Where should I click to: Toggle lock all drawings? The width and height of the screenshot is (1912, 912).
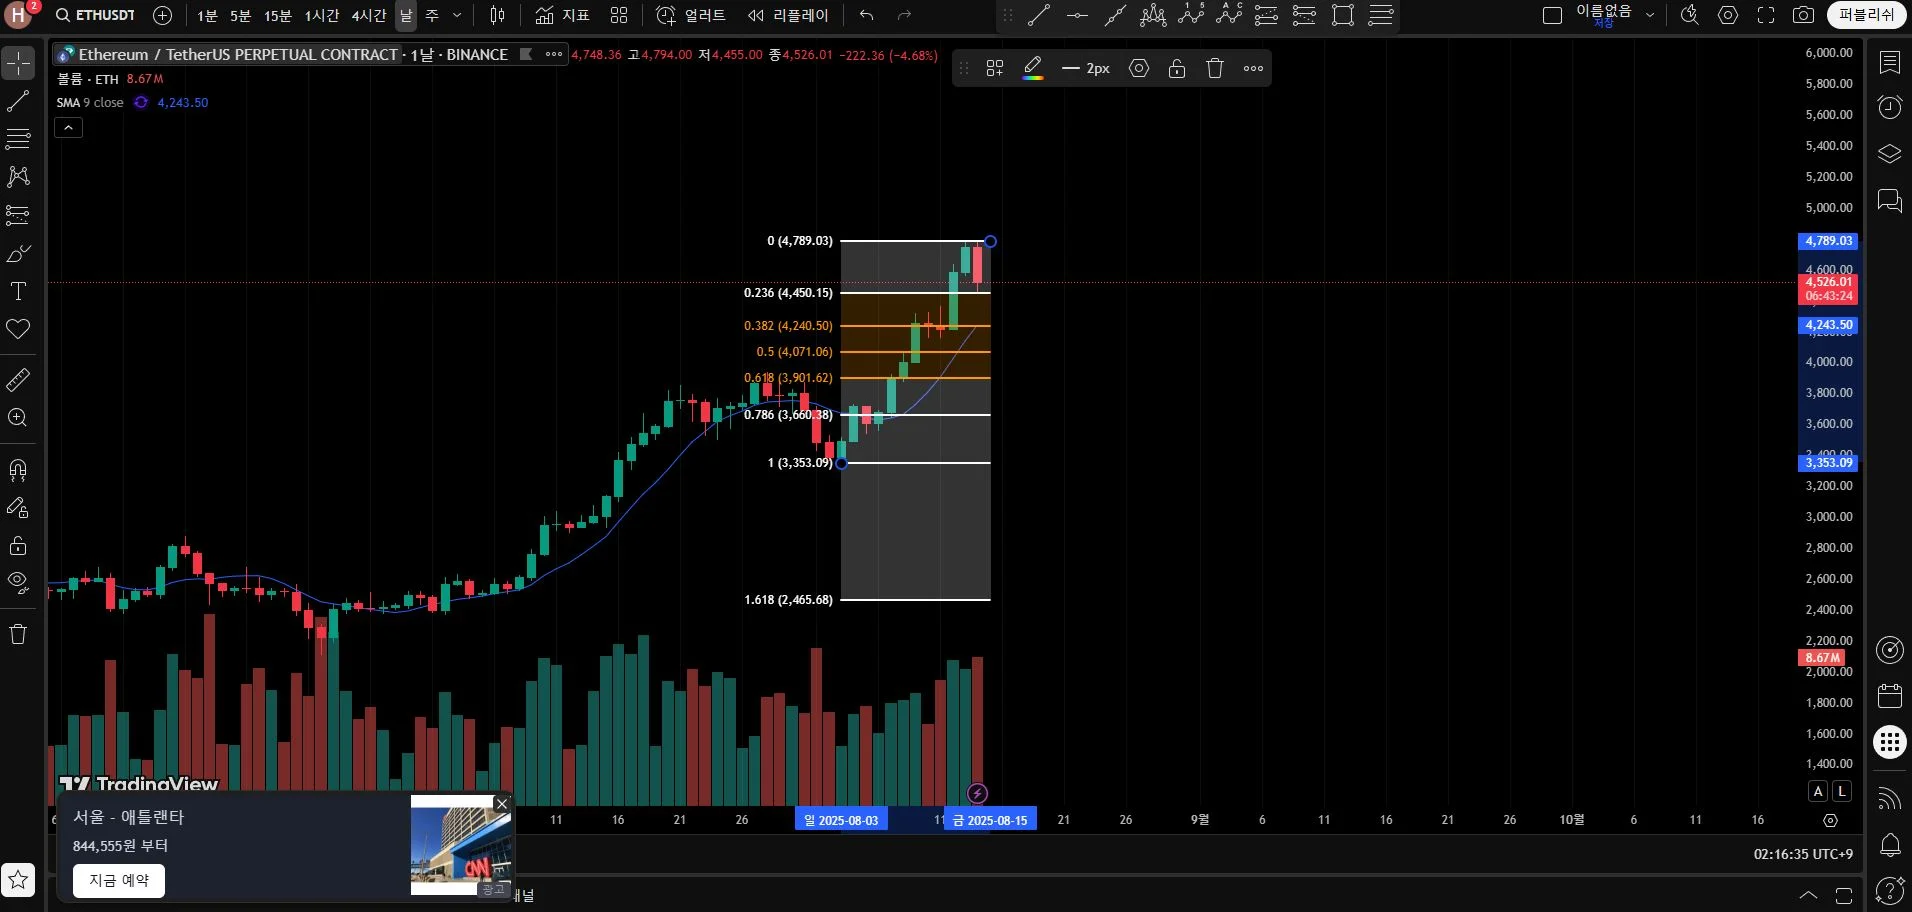pos(18,546)
